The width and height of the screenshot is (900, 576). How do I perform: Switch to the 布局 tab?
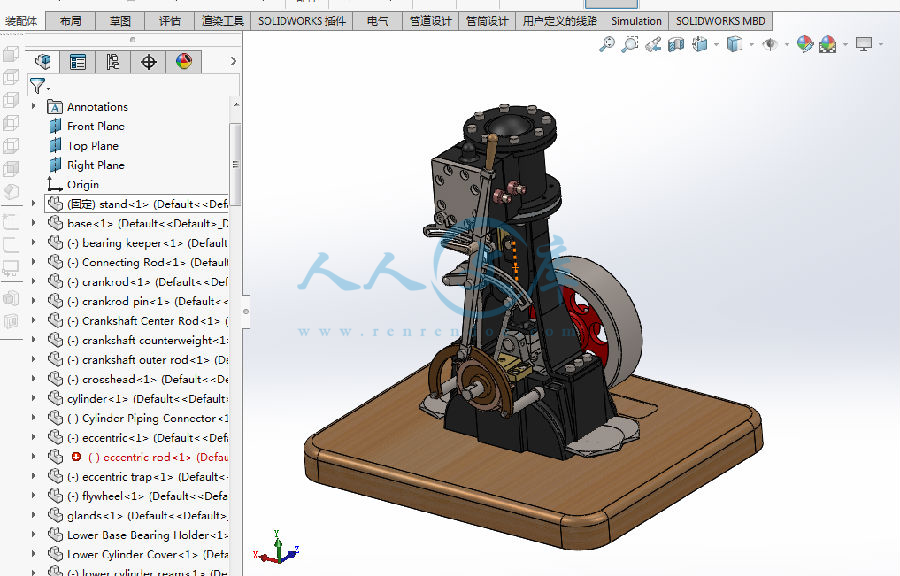click(71, 21)
